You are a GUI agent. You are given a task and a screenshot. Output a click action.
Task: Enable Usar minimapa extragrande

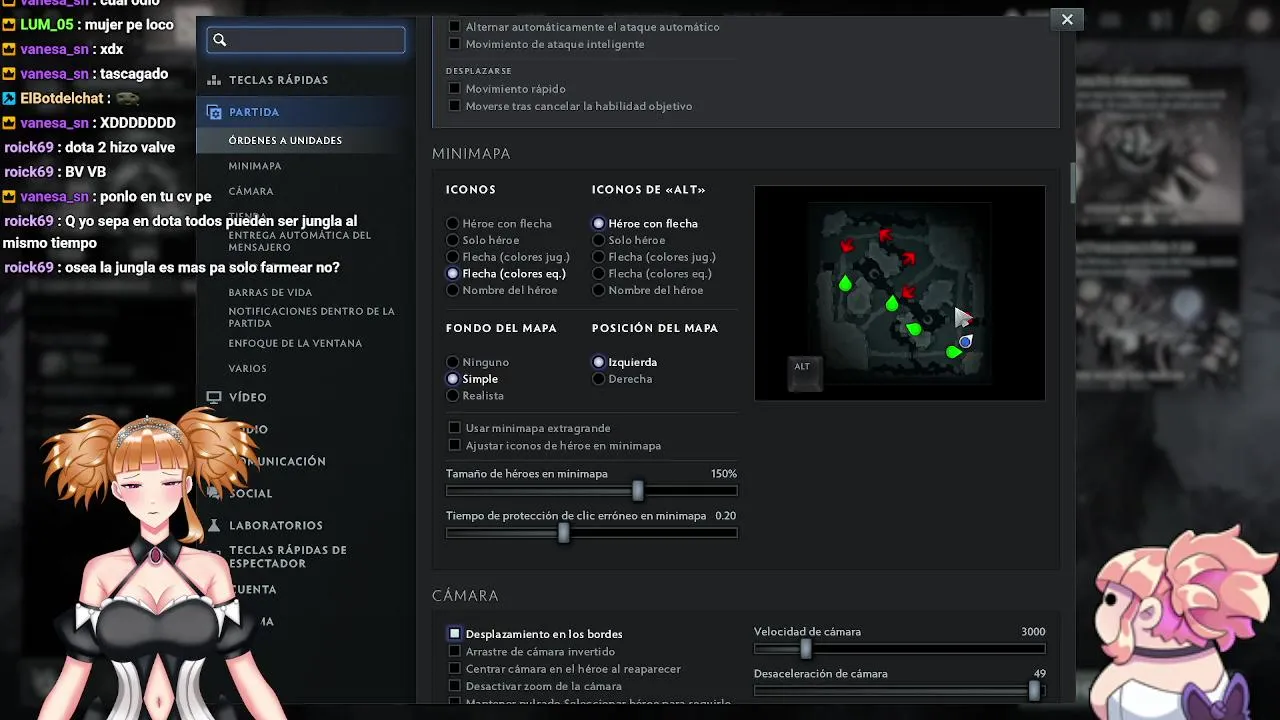pyautogui.click(x=455, y=428)
